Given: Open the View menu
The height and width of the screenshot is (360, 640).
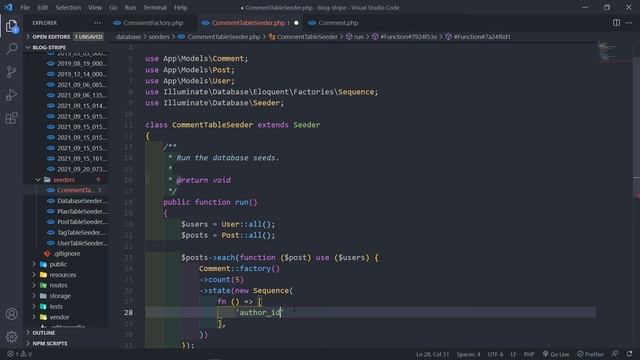Looking at the screenshot, I should (x=95, y=7).
